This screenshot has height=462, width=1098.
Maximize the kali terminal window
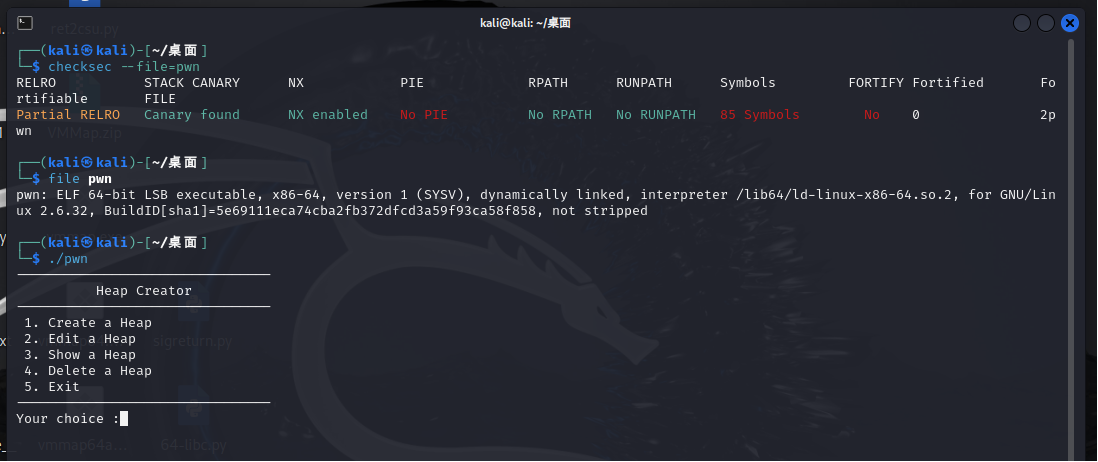tap(1045, 23)
